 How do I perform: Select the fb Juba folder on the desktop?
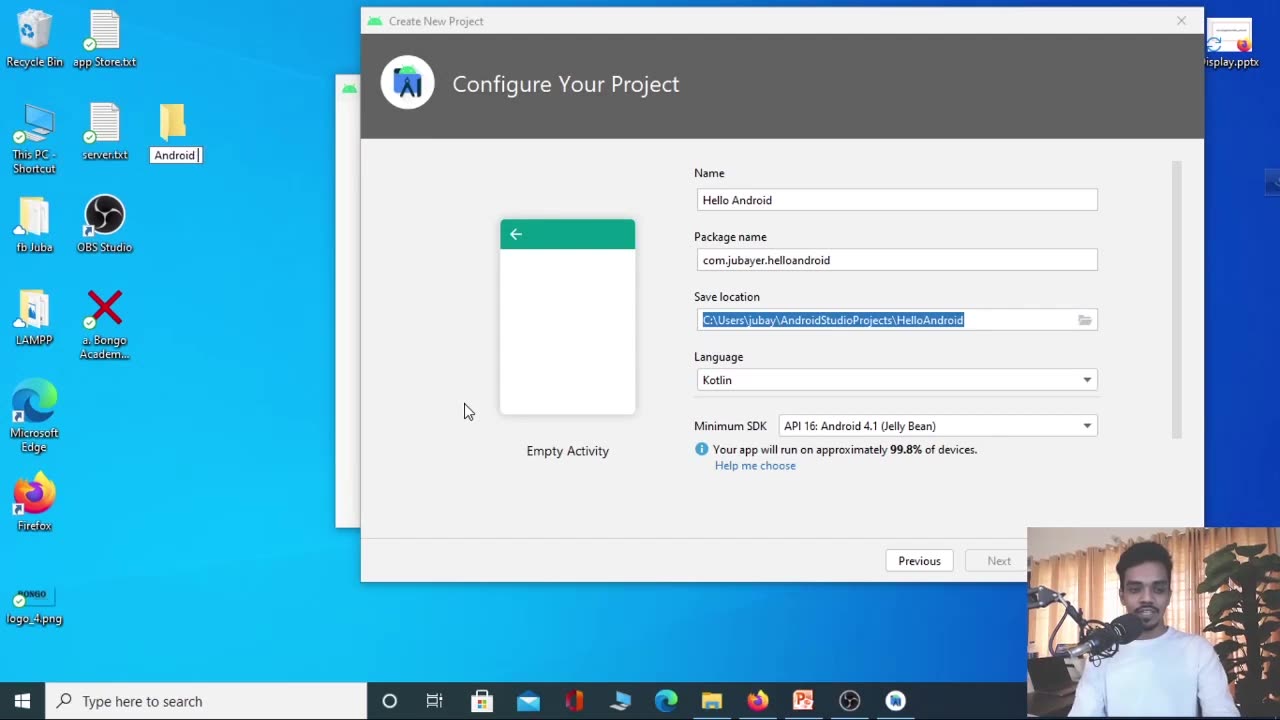(34, 224)
